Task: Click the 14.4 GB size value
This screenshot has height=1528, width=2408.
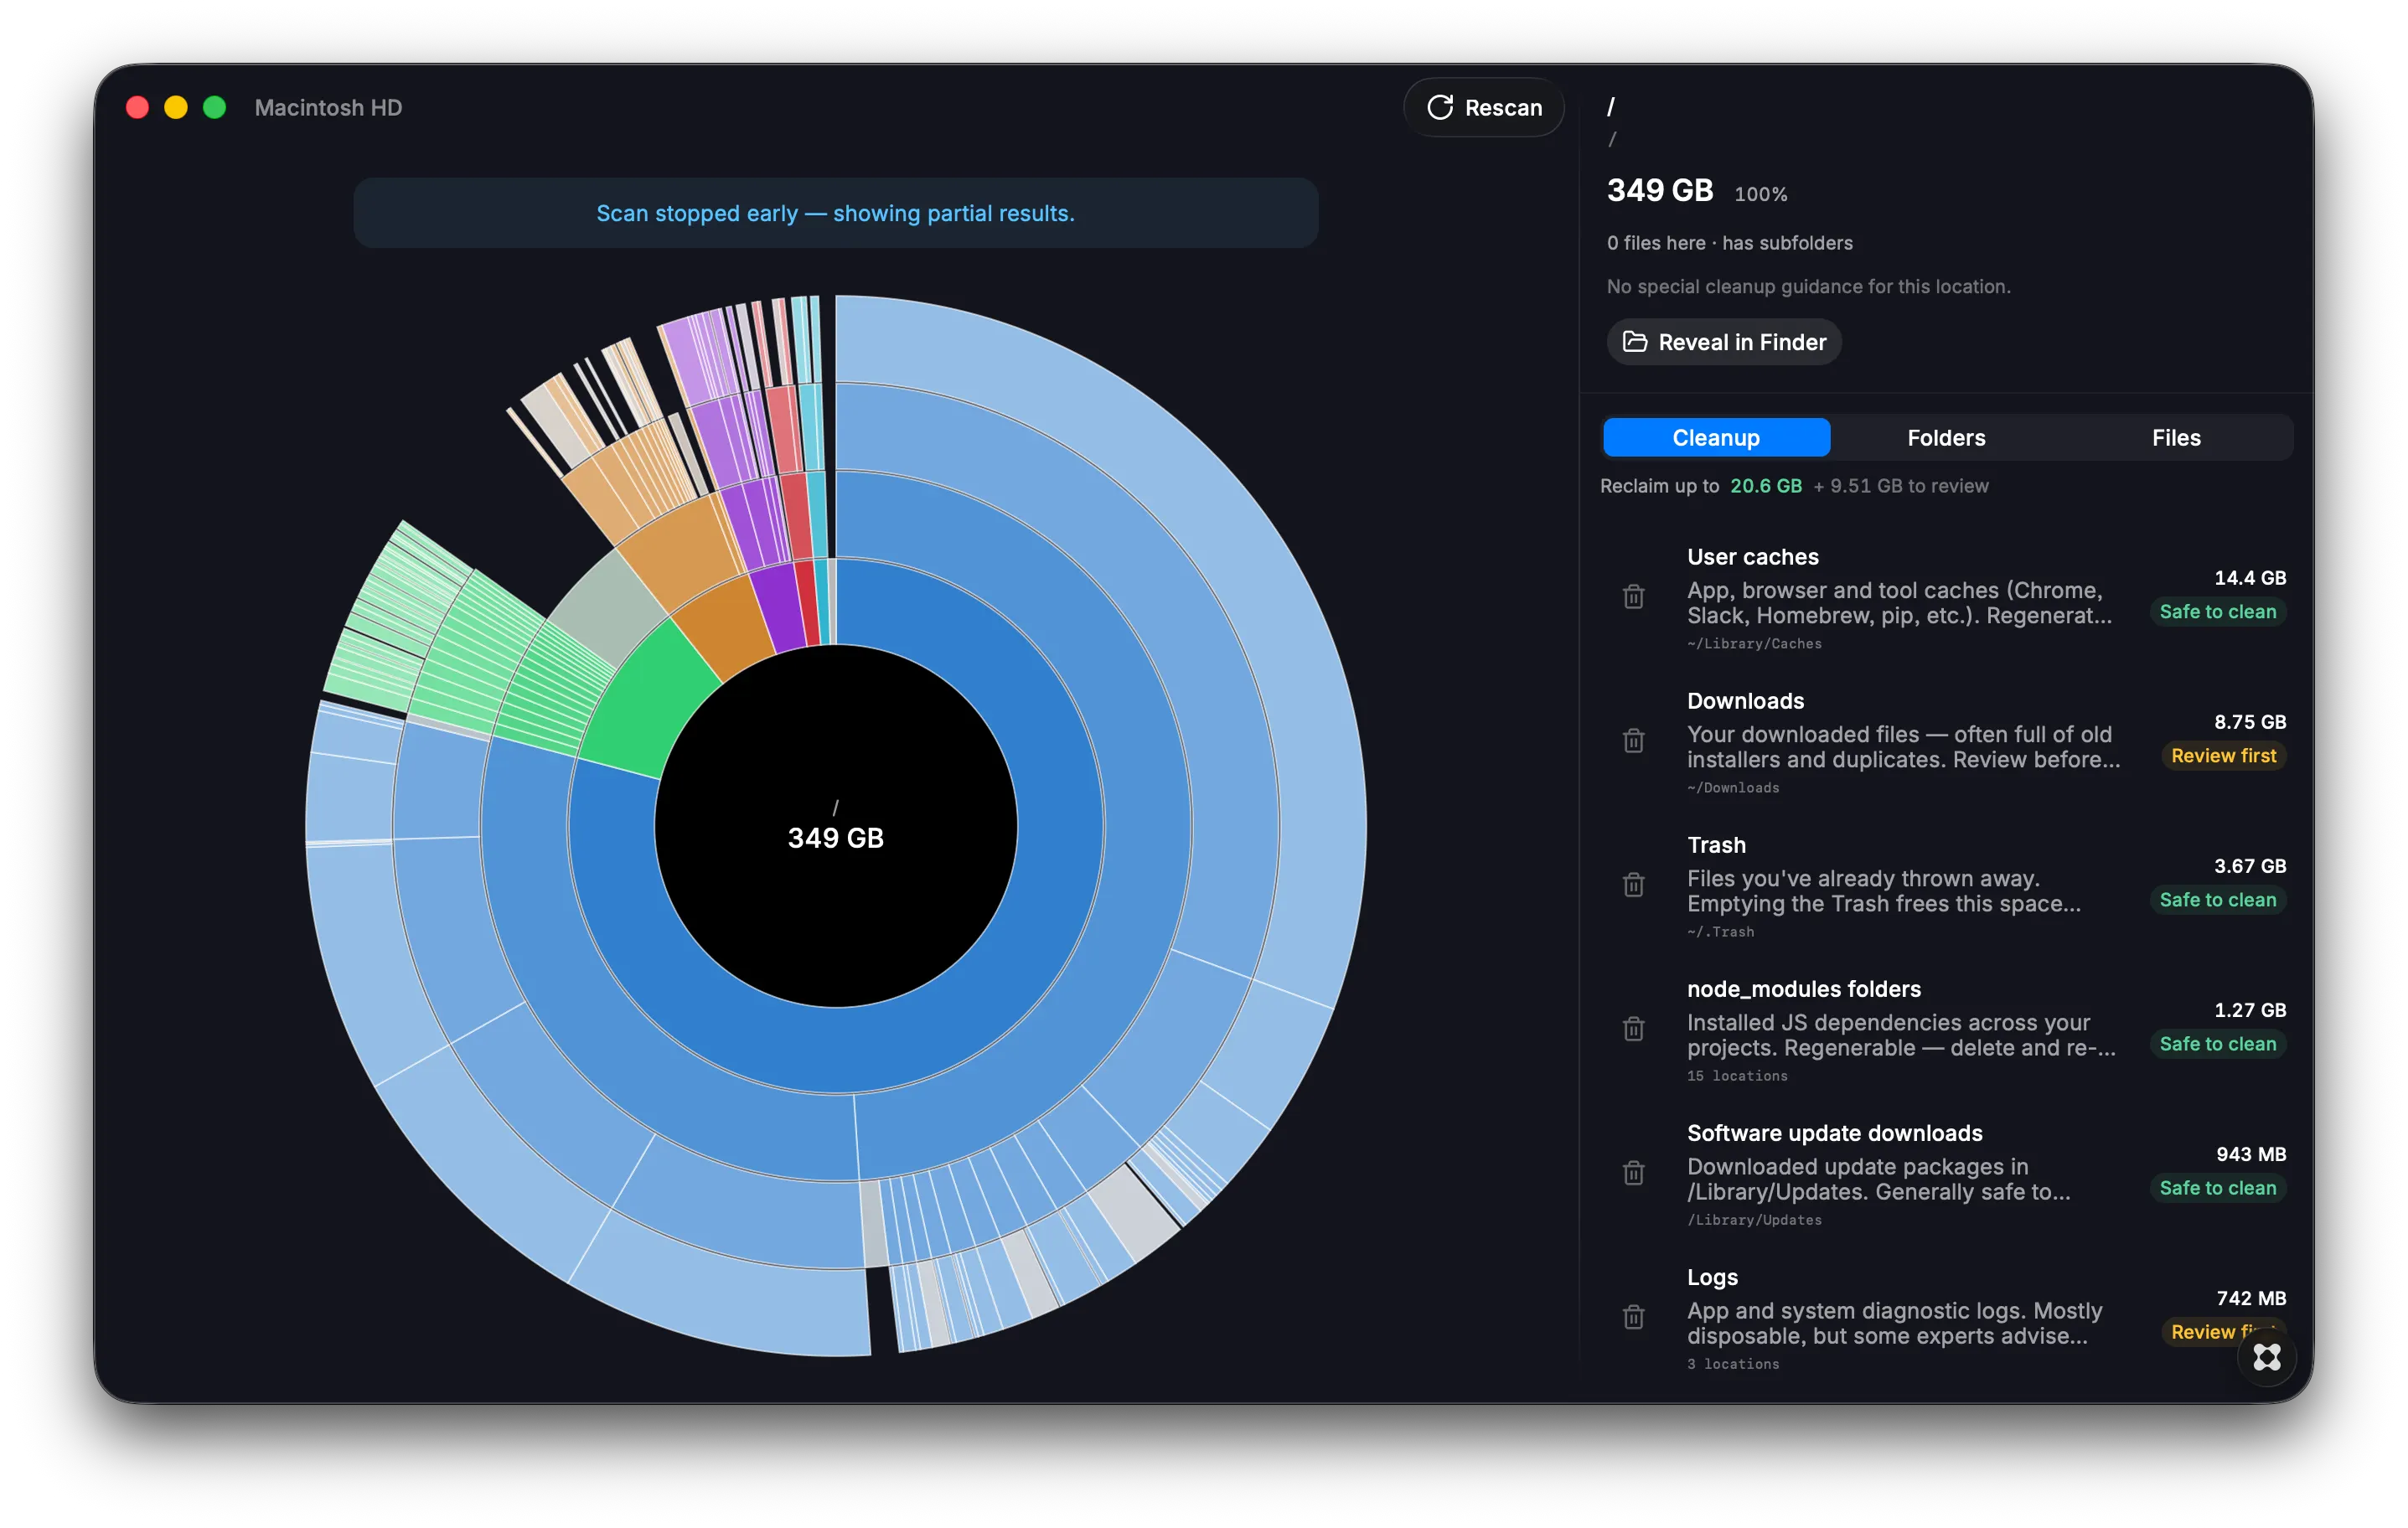Action: coord(2249,578)
